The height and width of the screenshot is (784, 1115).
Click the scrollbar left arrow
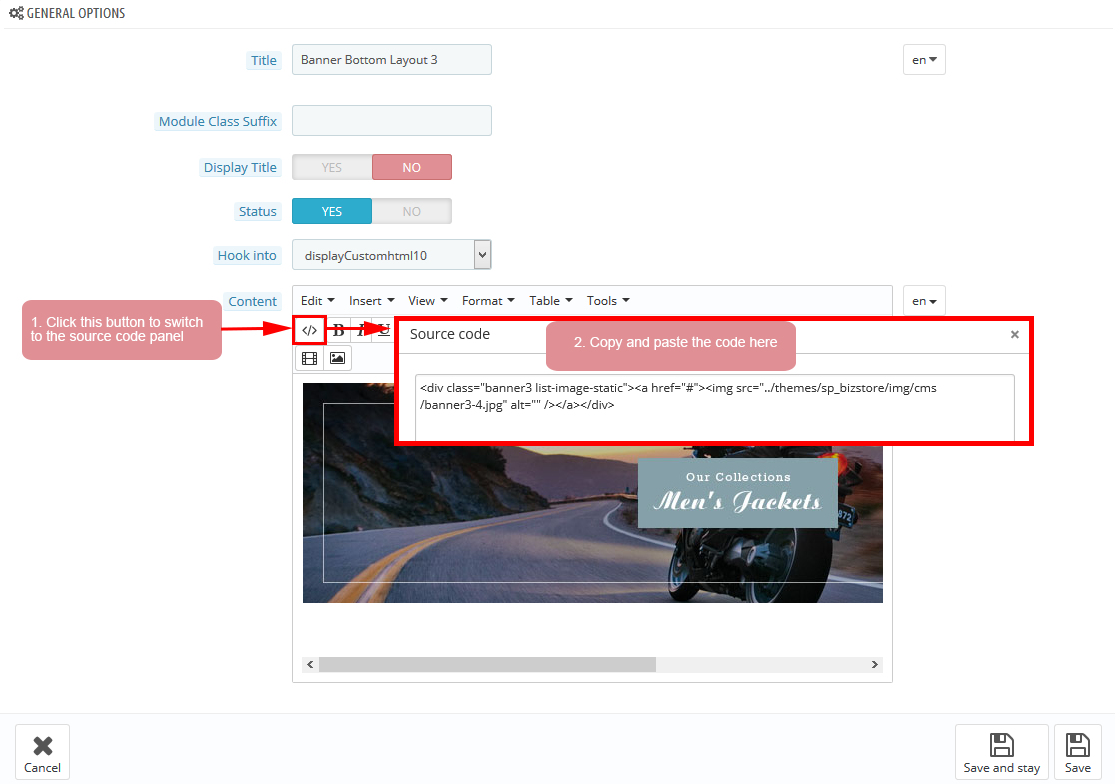(309, 665)
